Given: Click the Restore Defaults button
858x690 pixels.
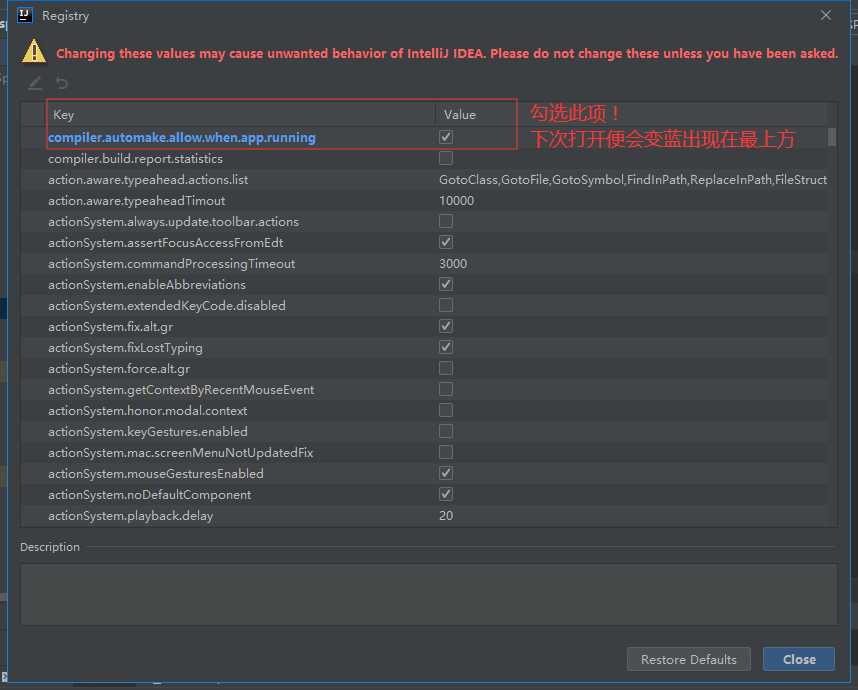Looking at the screenshot, I should [x=688, y=659].
